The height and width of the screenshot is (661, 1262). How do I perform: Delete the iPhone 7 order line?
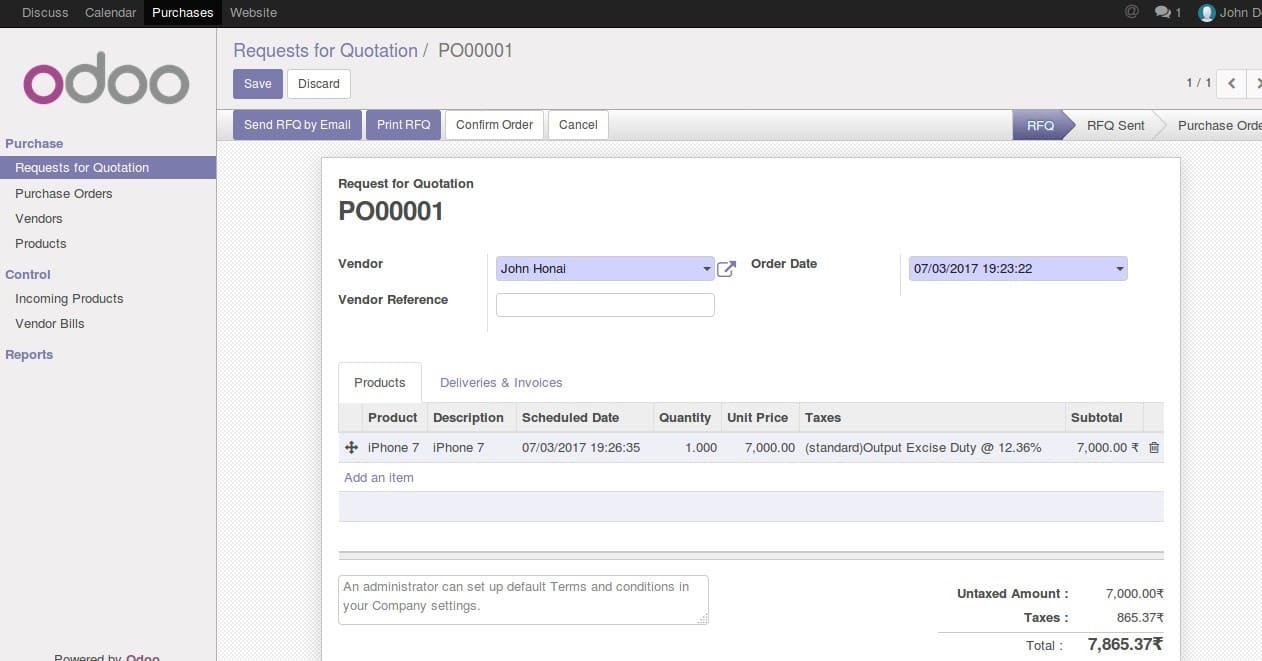tap(1154, 448)
